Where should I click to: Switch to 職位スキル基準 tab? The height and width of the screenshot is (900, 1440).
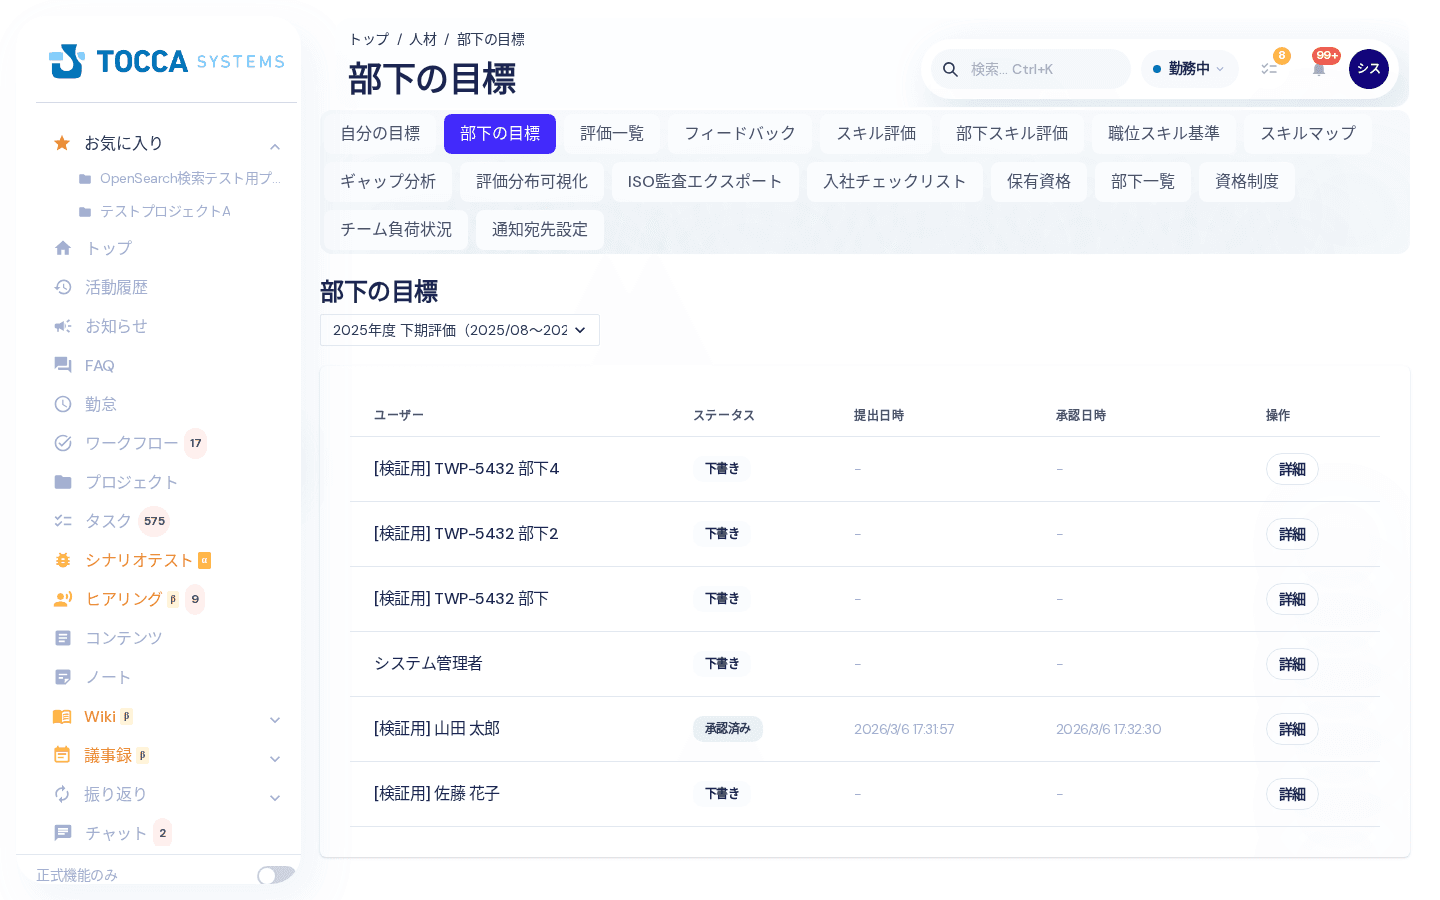point(1164,134)
